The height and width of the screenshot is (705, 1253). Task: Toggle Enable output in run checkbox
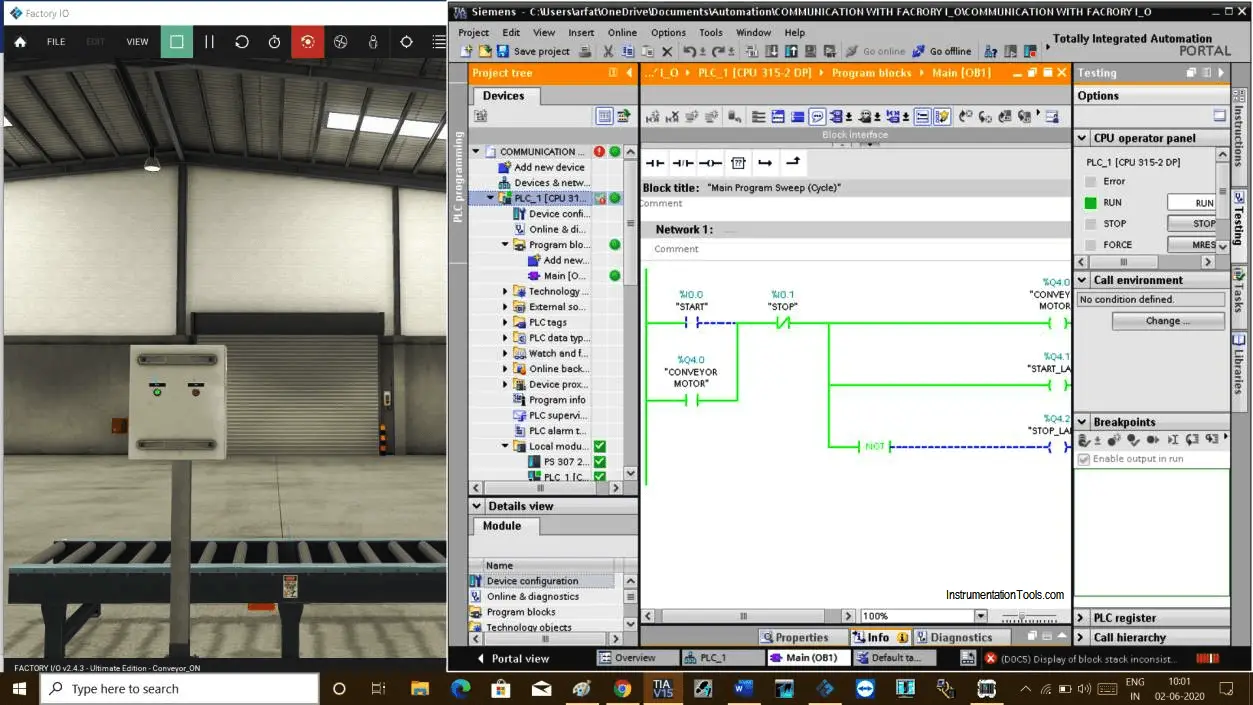pyautogui.click(x=1084, y=459)
